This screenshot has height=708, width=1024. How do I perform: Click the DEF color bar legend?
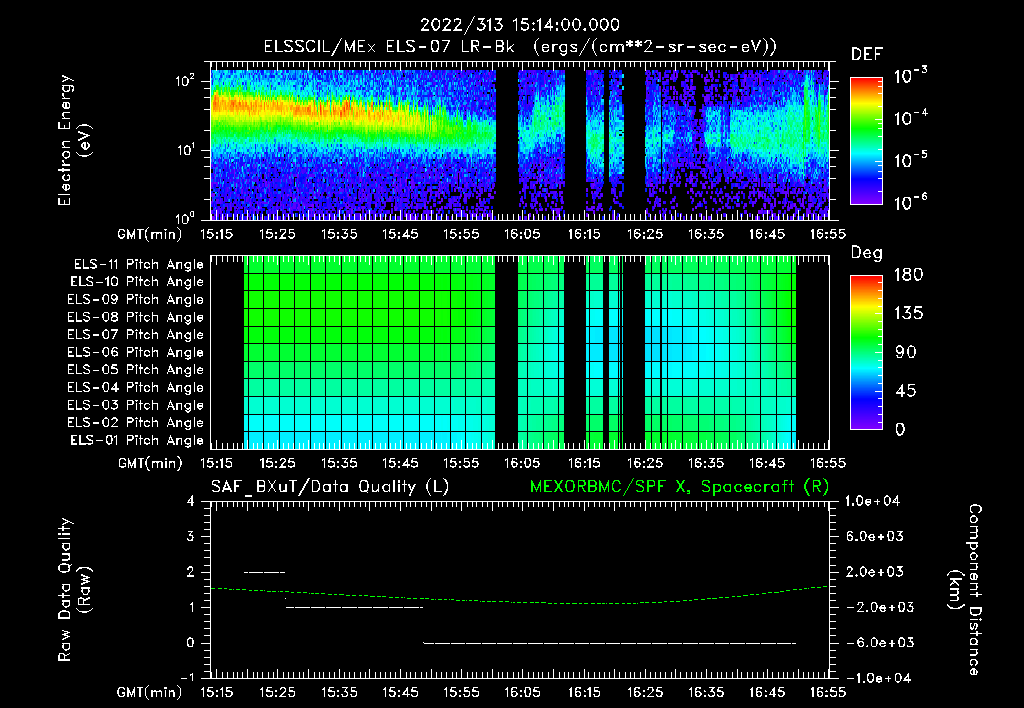pos(866,141)
